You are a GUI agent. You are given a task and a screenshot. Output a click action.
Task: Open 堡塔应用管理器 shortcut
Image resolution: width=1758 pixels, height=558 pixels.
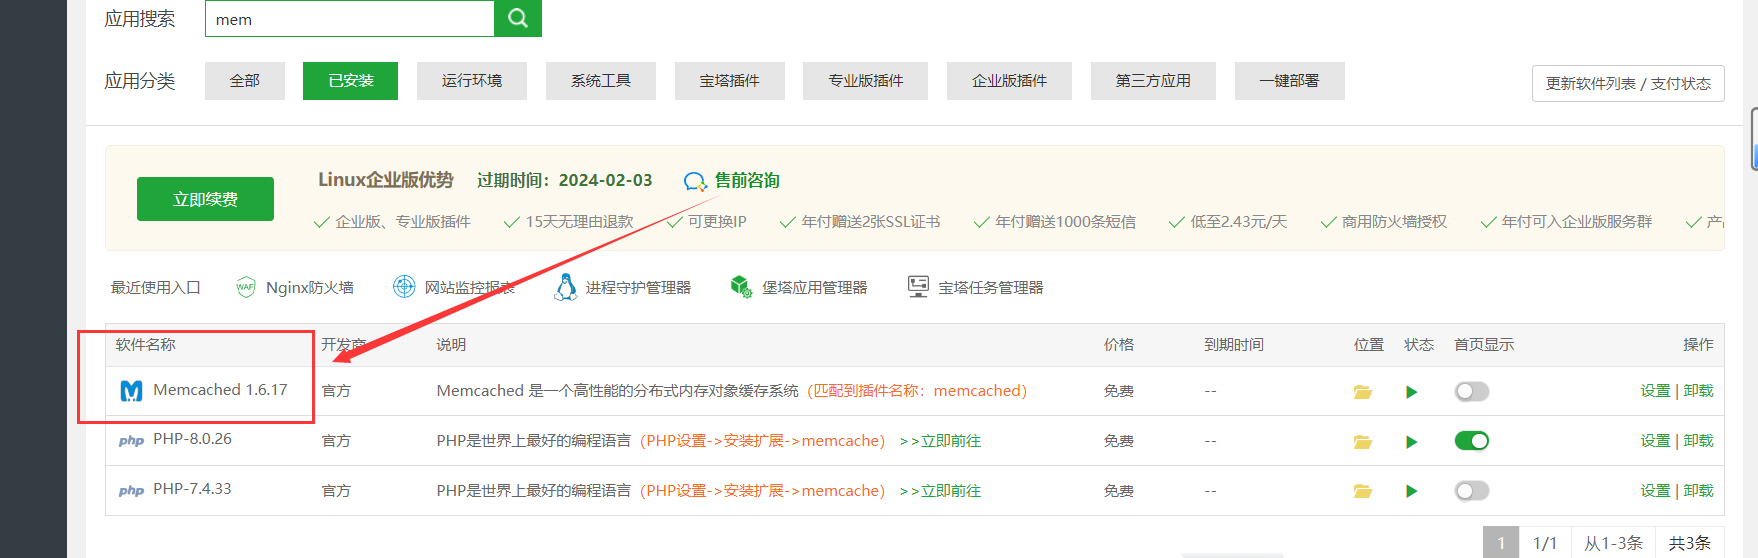(x=815, y=288)
